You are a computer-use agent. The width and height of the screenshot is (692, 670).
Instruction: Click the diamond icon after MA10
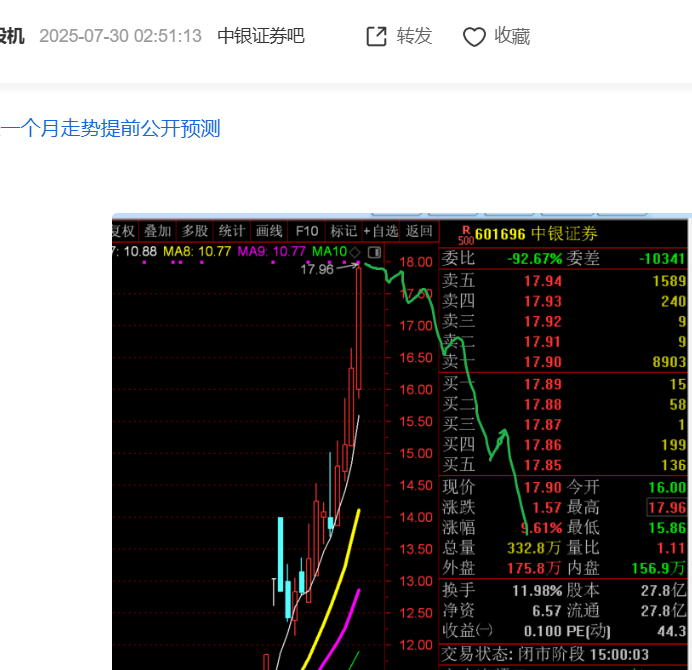click(355, 252)
